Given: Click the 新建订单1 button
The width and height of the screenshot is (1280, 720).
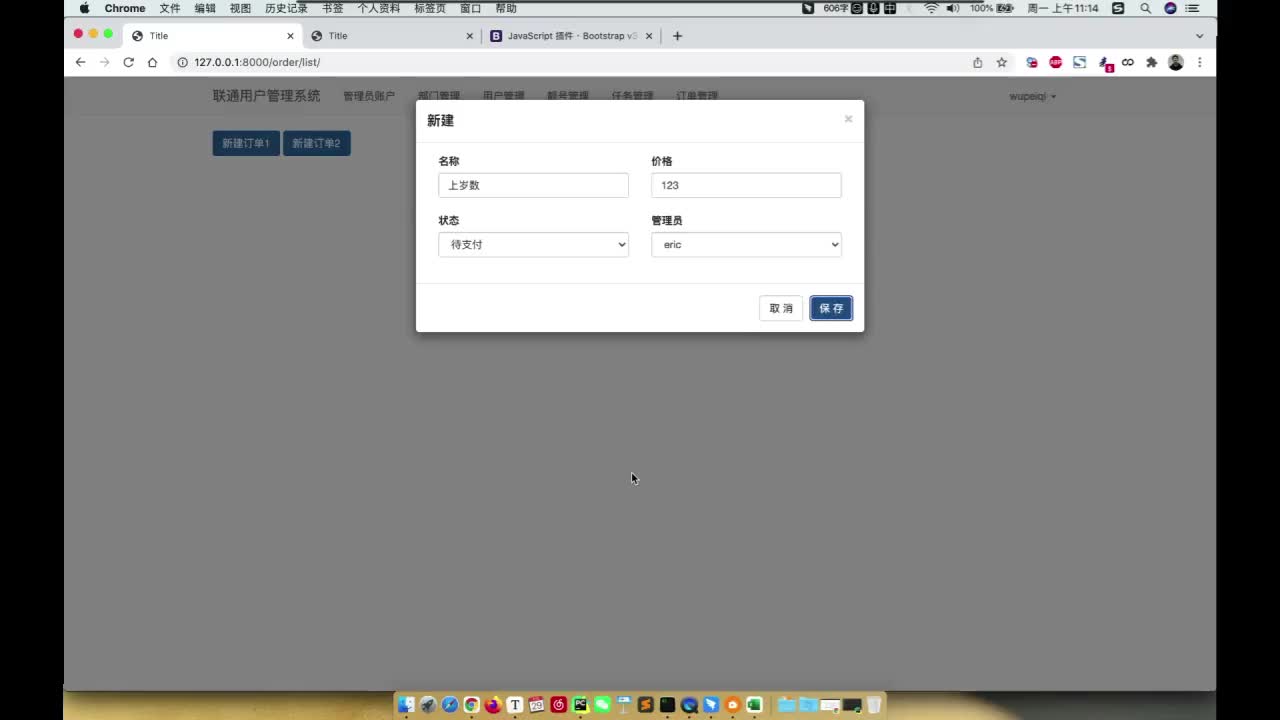Looking at the screenshot, I should click(246, 143).
